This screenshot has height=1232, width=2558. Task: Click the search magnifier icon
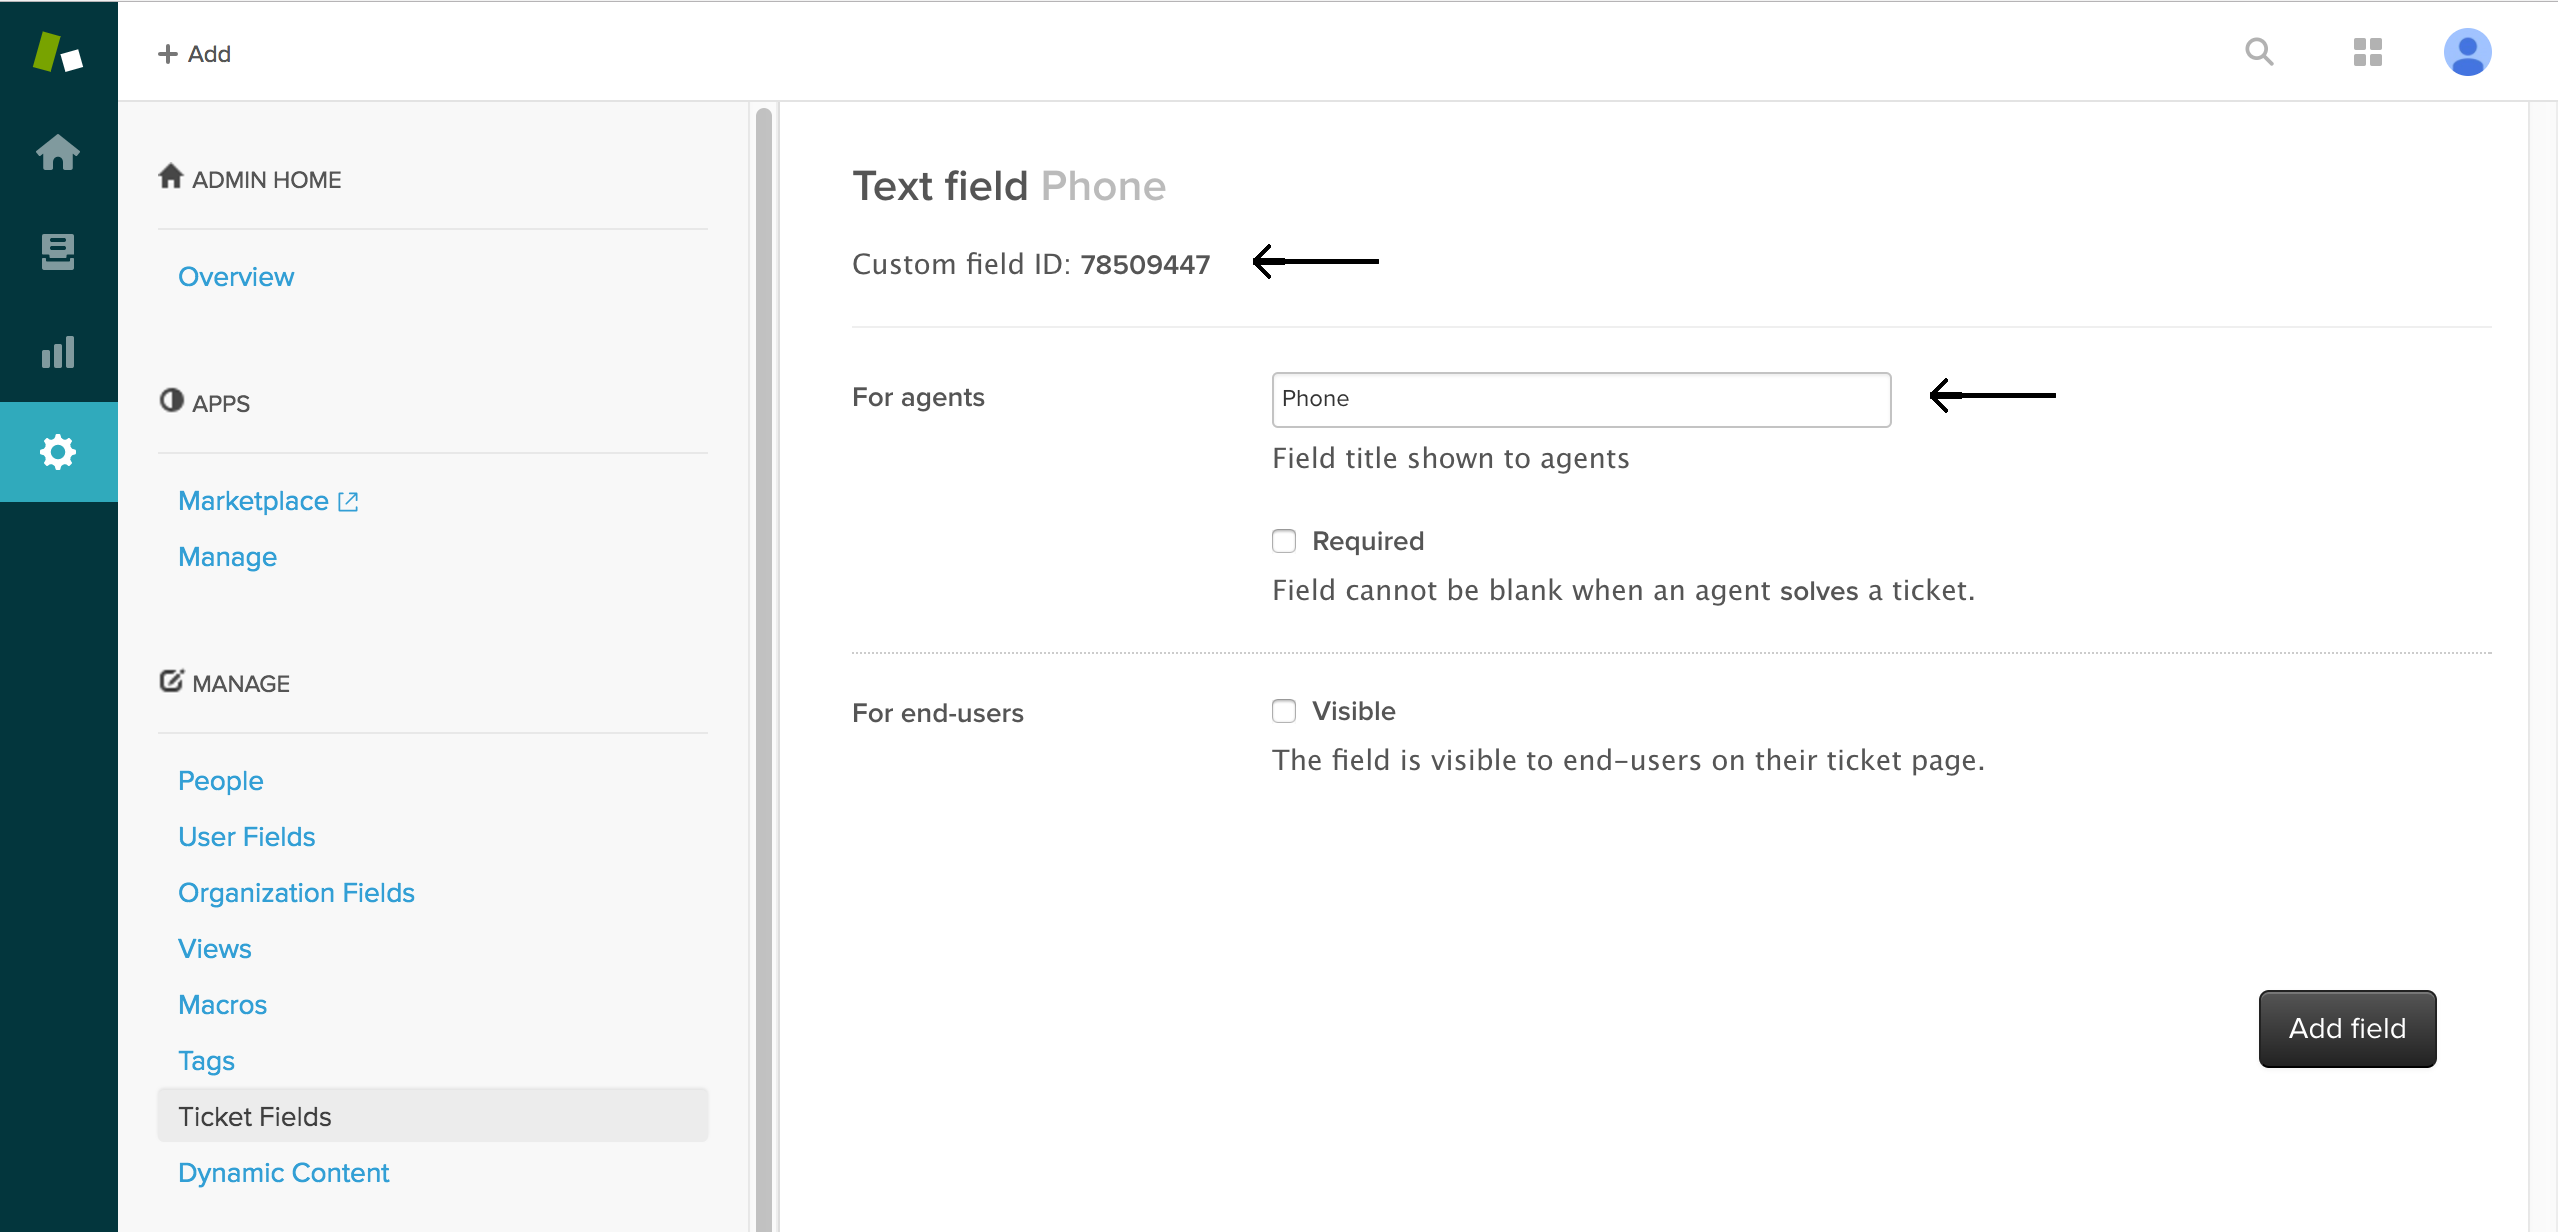tap(2259, 52)
